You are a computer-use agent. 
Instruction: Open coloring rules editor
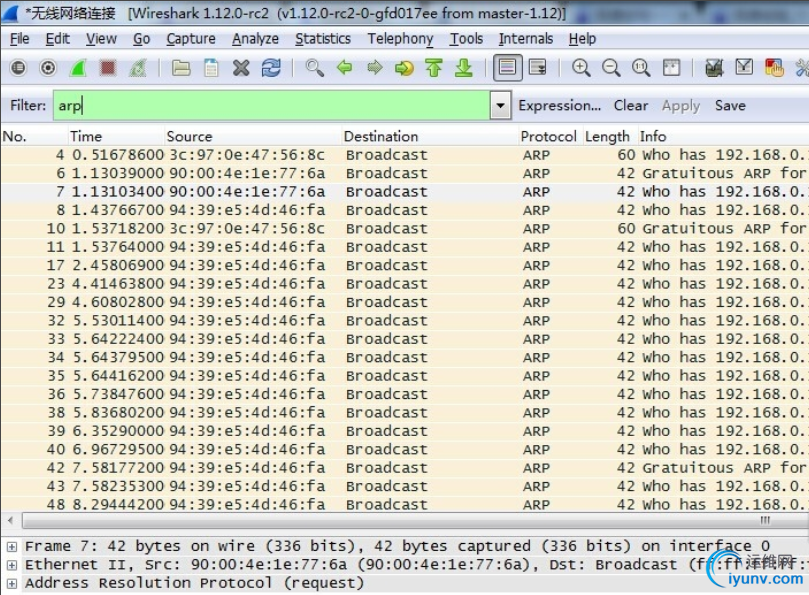774,68
